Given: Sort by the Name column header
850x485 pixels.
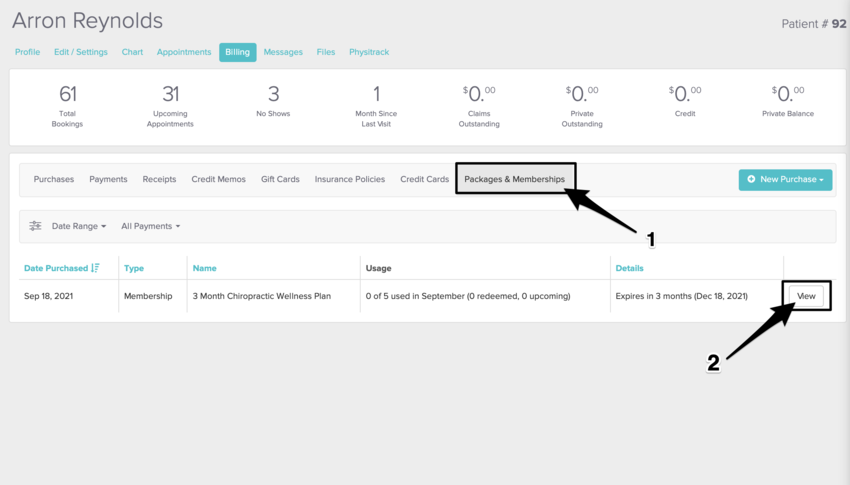Looking at the screenshot, I should coord(204,268).
